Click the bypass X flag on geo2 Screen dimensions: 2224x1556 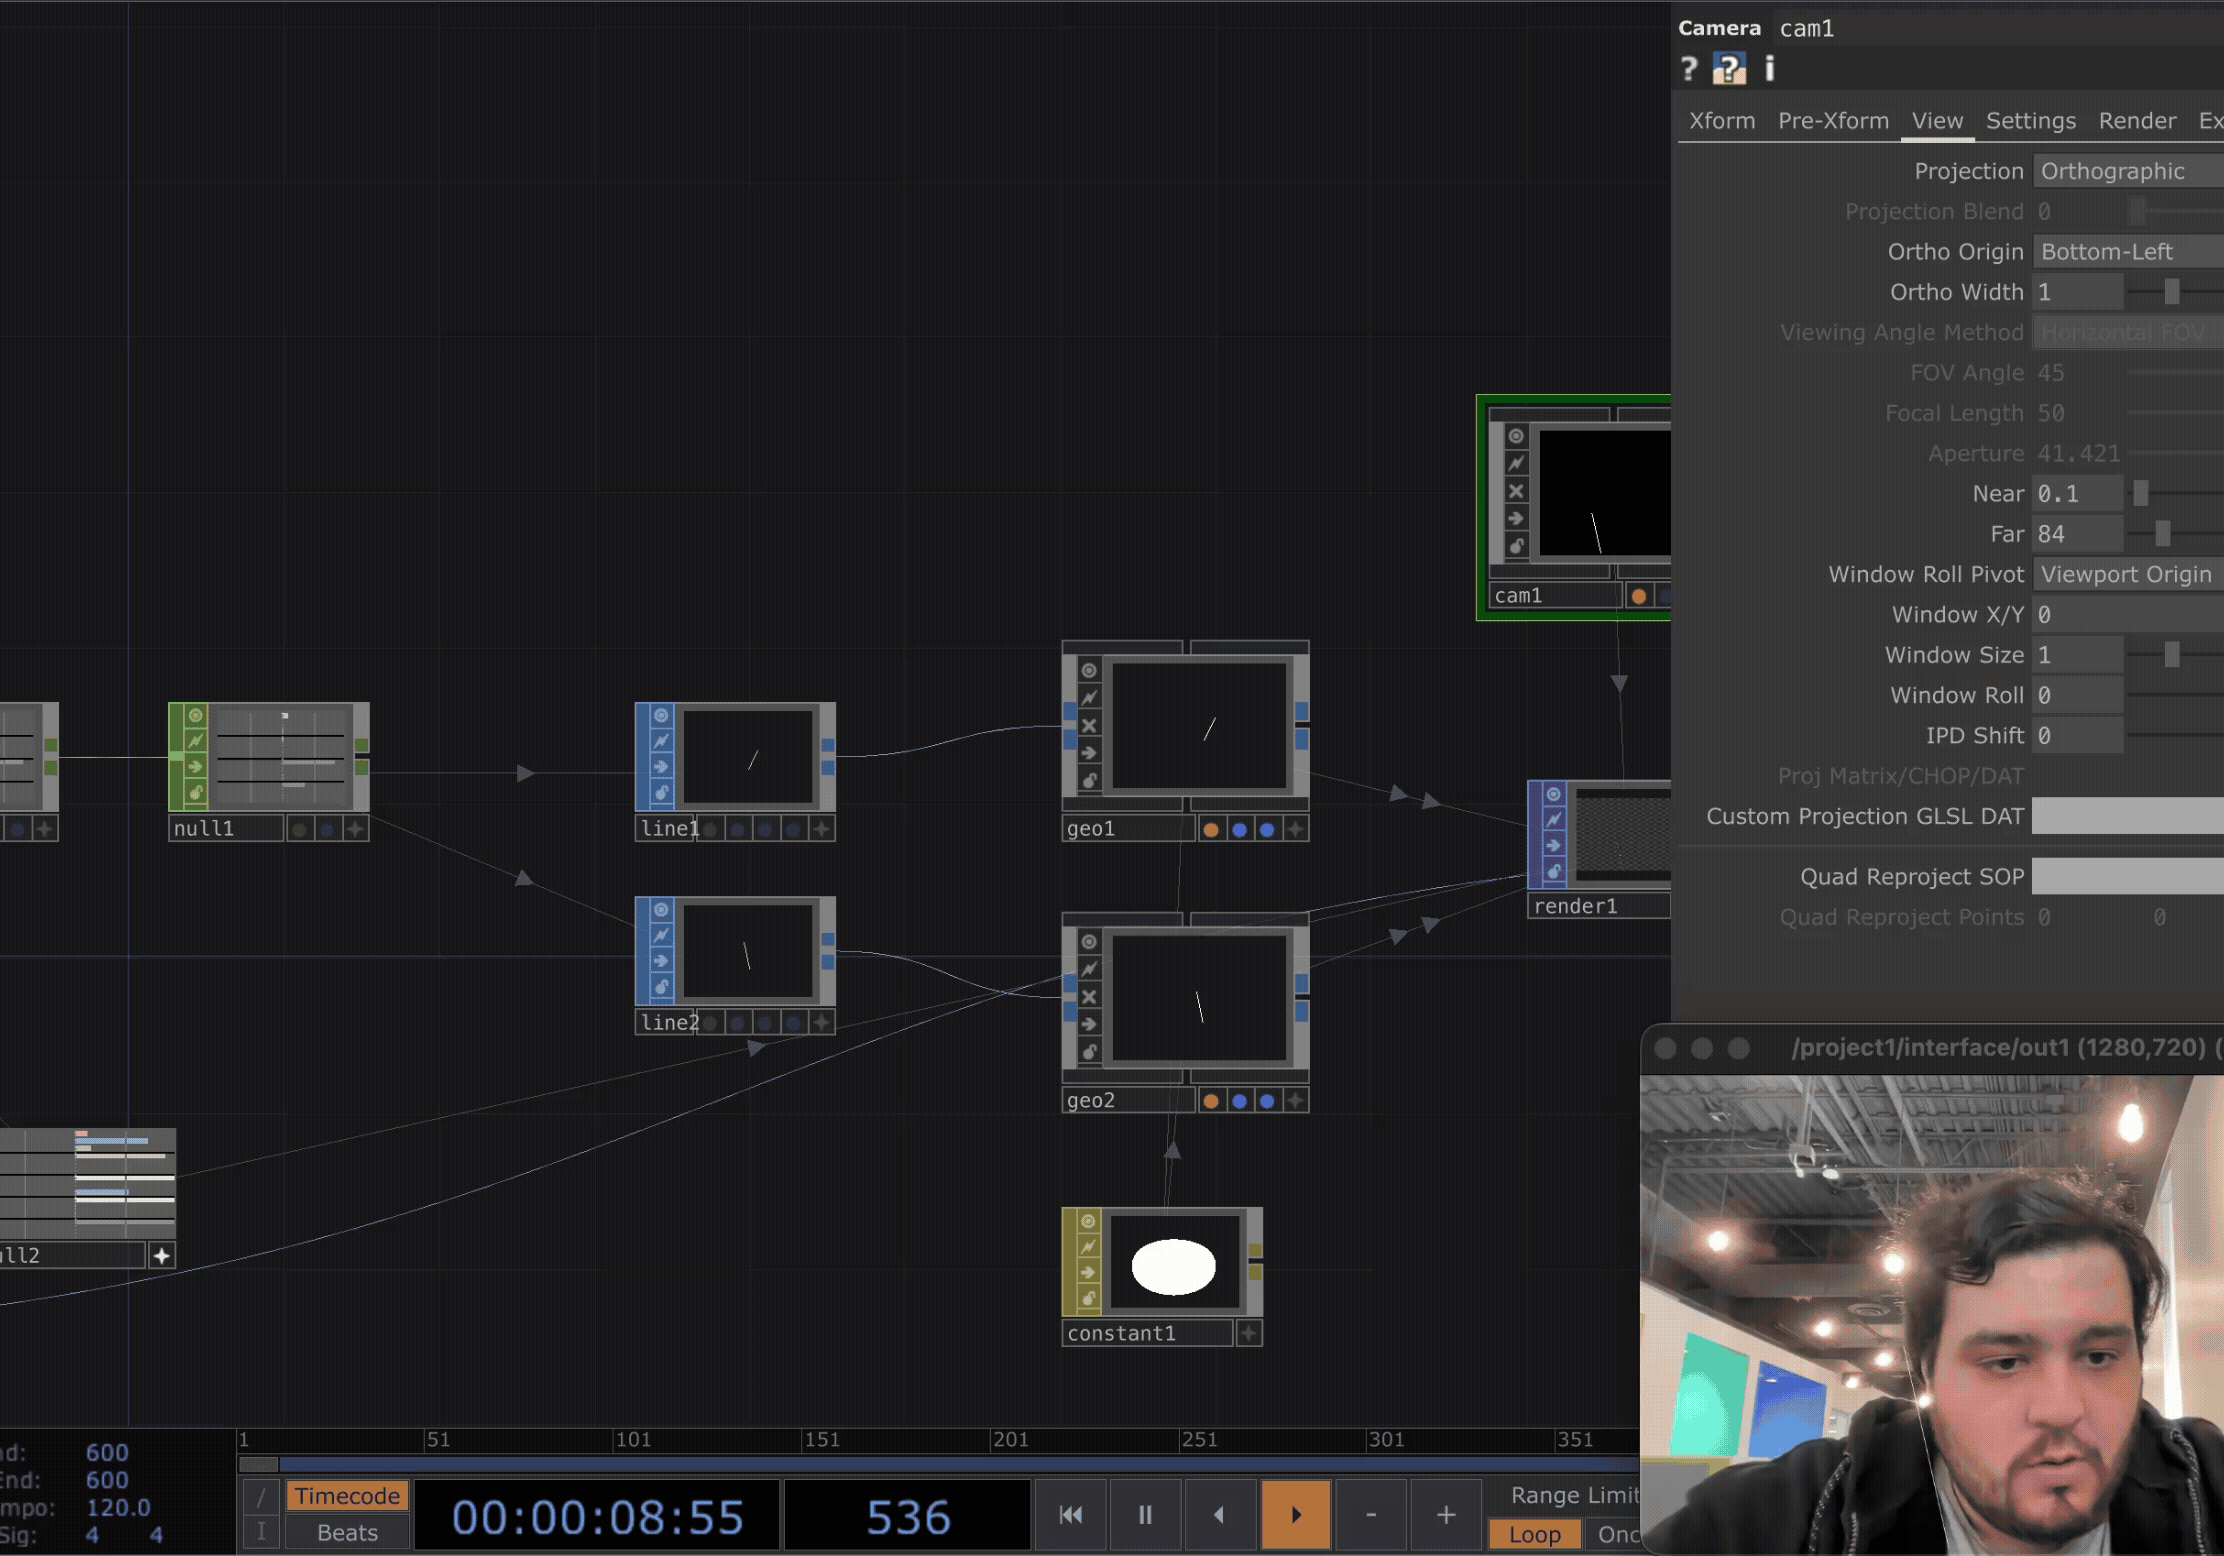point(1089,997)
